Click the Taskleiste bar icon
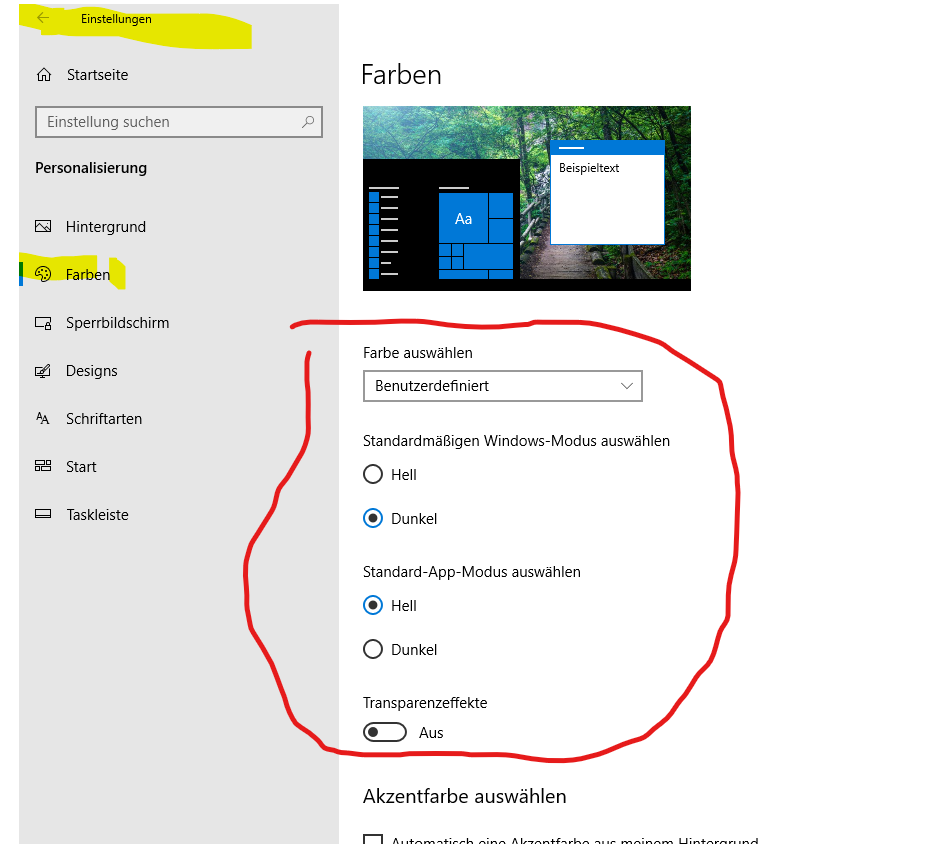This screenshot has width=935, height=844. 43,514
